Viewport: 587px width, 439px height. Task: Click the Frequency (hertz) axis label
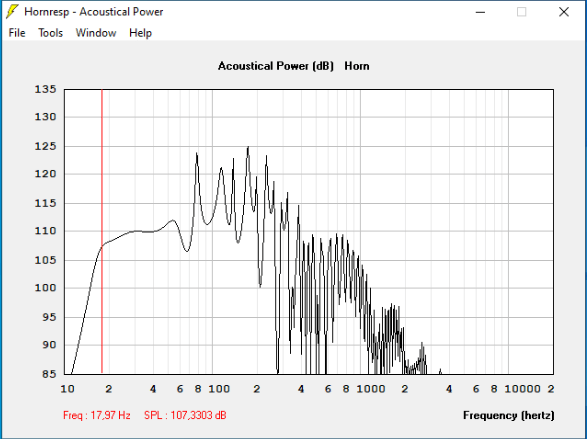pos(508,415)
